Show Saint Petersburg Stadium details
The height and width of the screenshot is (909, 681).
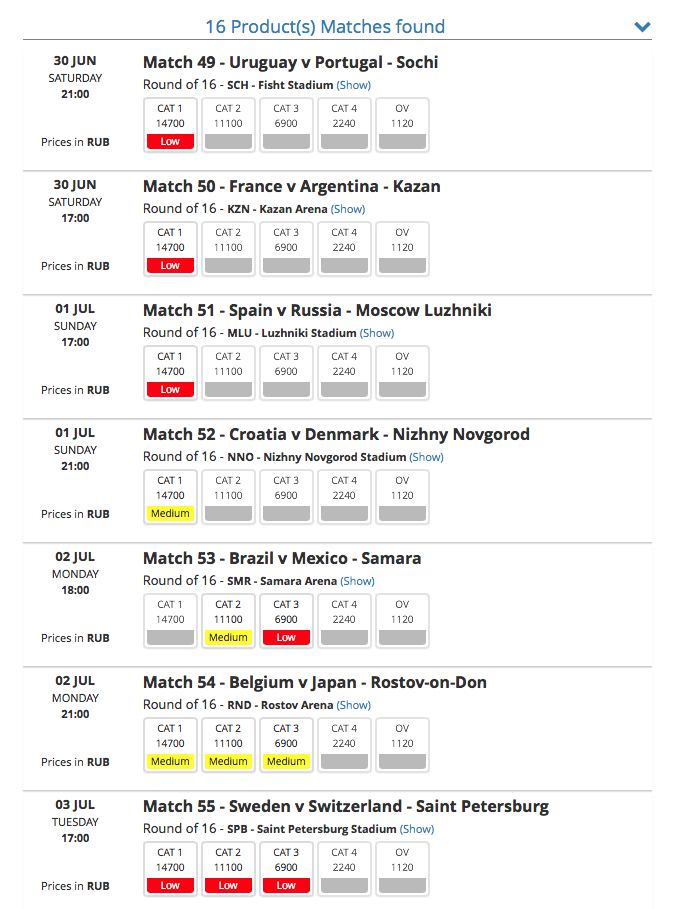[417, 830]
